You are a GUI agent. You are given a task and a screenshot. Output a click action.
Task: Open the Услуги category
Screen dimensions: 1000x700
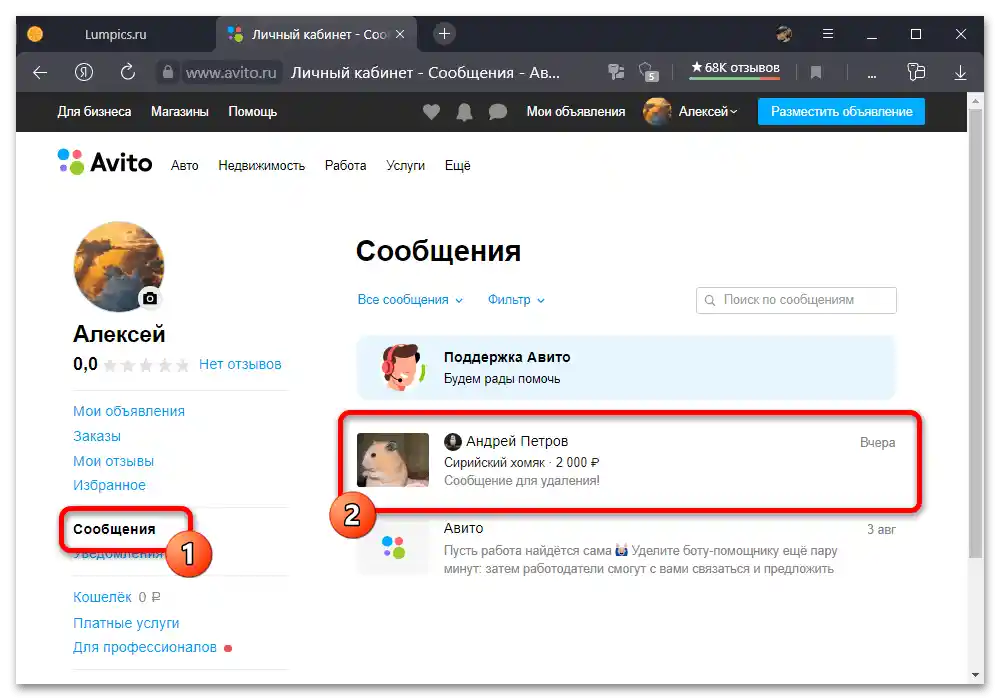coord(406,166)
